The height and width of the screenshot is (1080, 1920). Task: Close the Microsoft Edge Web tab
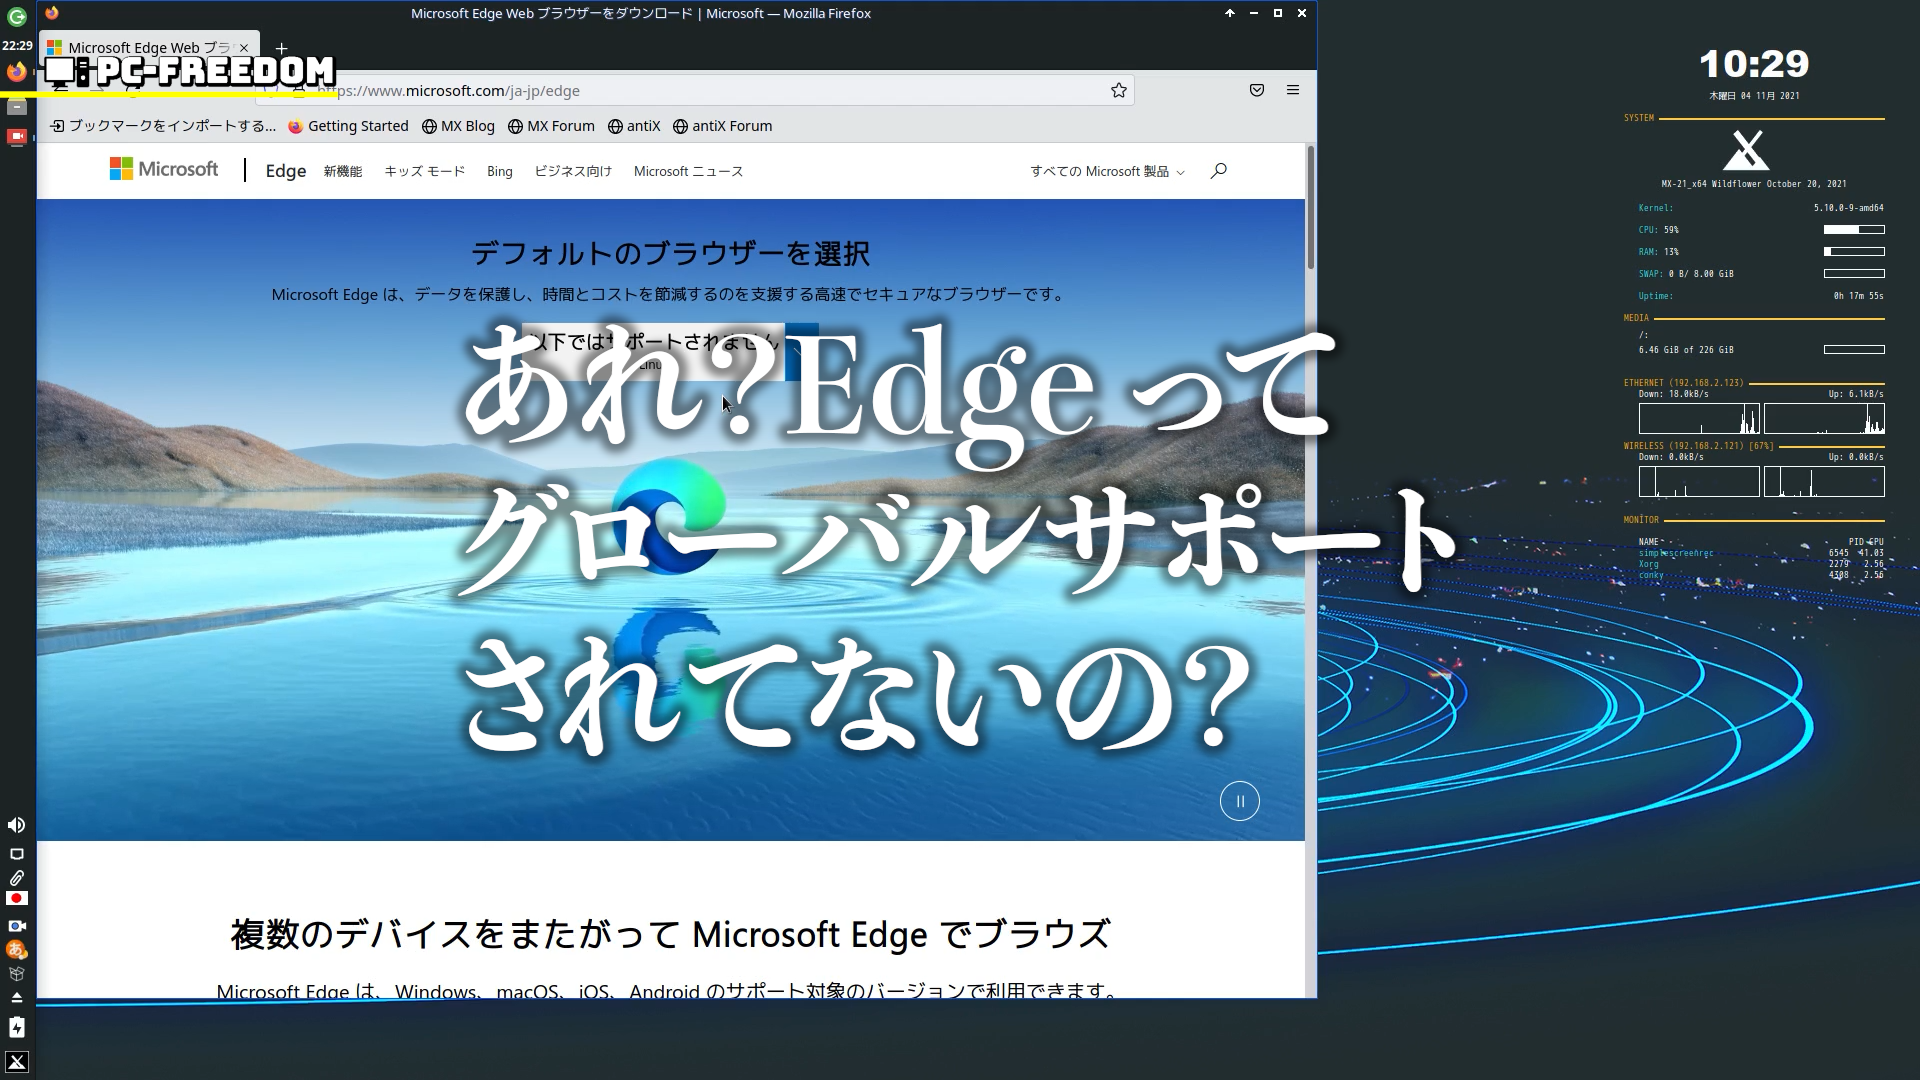coord(244,48)
